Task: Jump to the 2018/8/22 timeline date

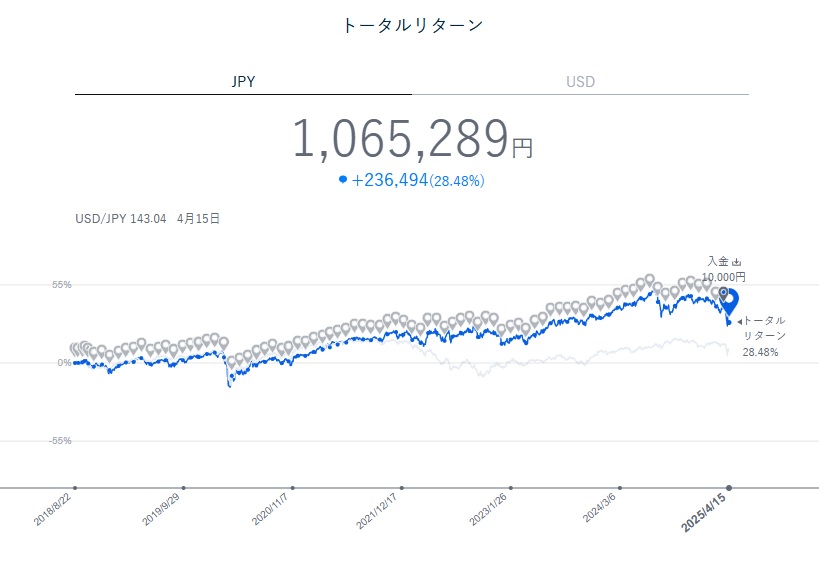Action: click(x=75, y=488)
